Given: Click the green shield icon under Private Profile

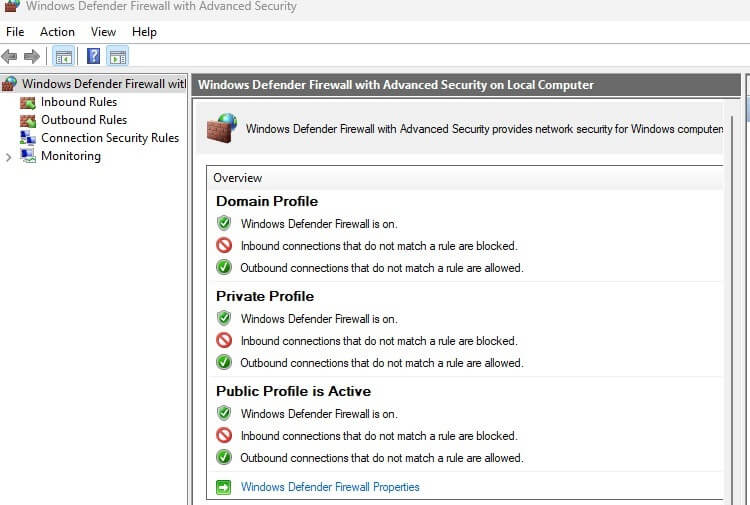Looking at the screenshot, I should pos(224,318).
